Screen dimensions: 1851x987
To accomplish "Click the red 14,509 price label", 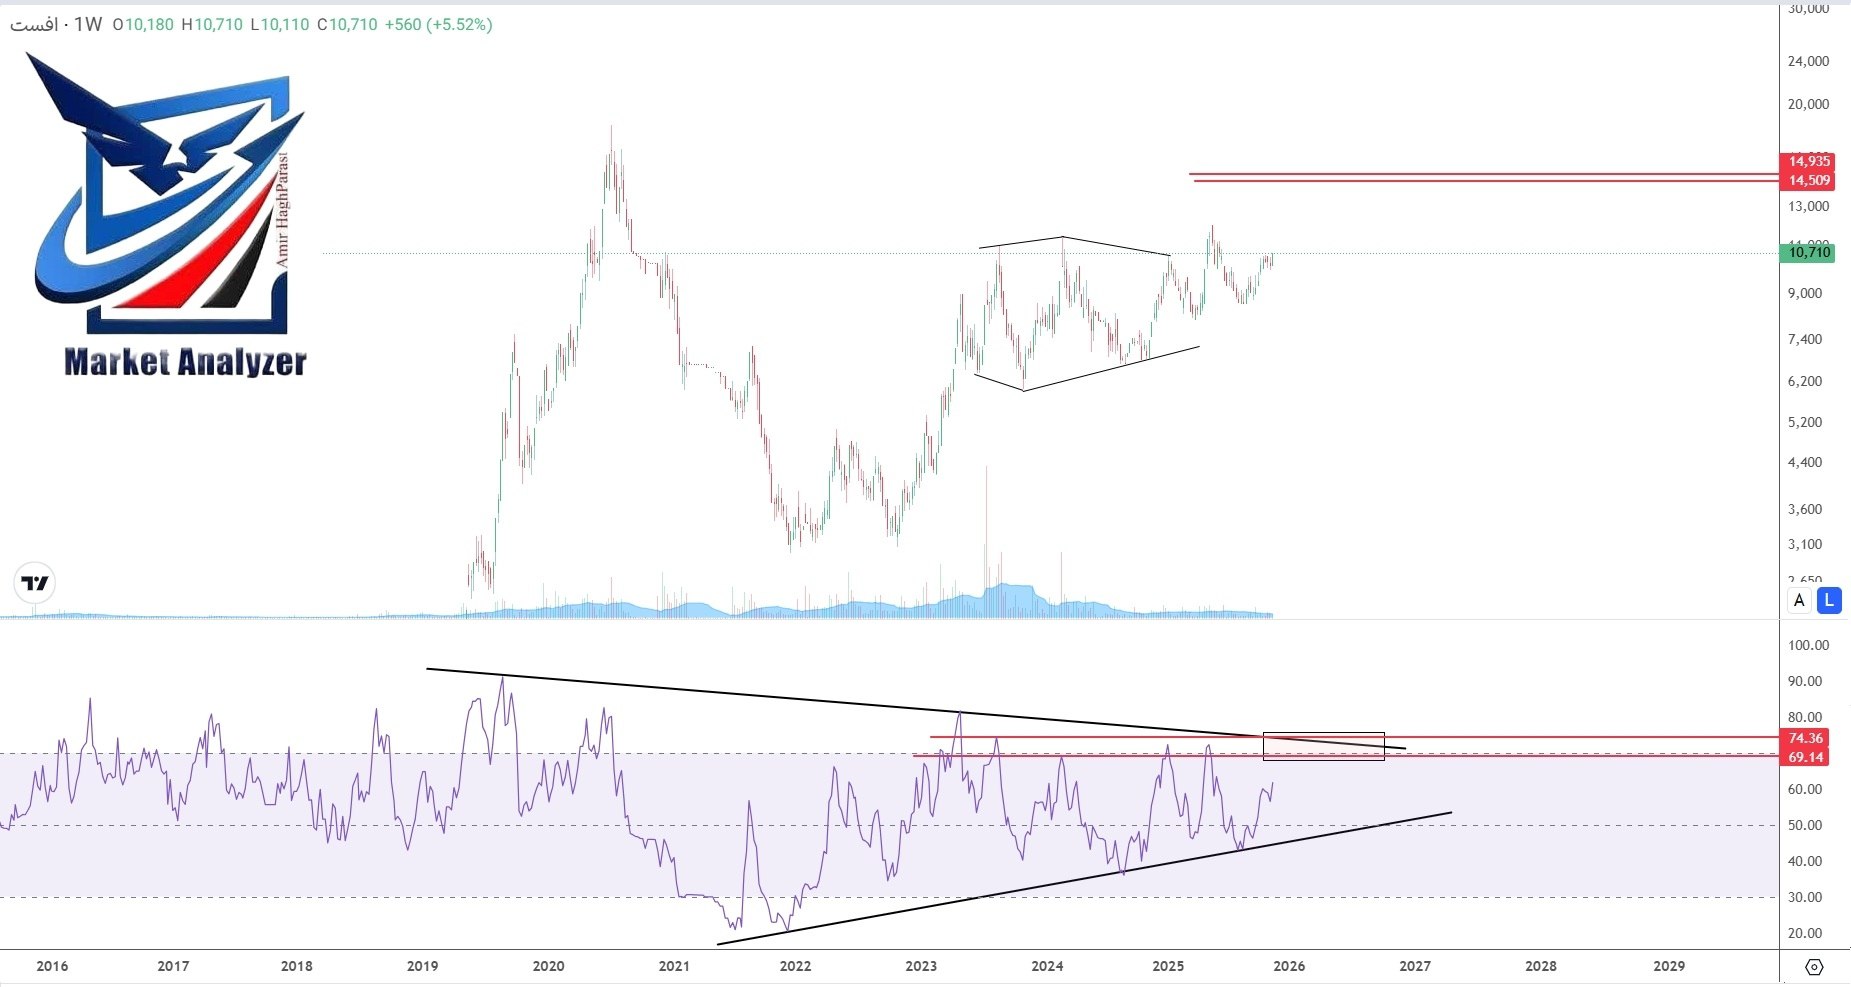I will coord(1810,180).
